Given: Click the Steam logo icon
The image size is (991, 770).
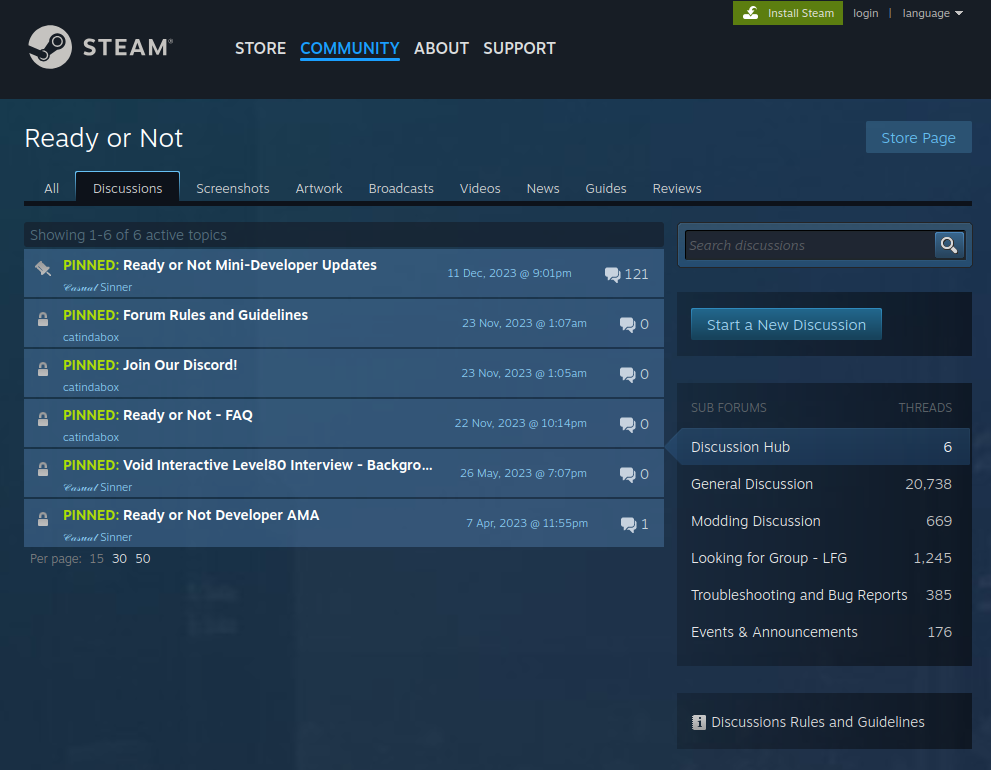Looking at the screenshot, I should point(50,47).
